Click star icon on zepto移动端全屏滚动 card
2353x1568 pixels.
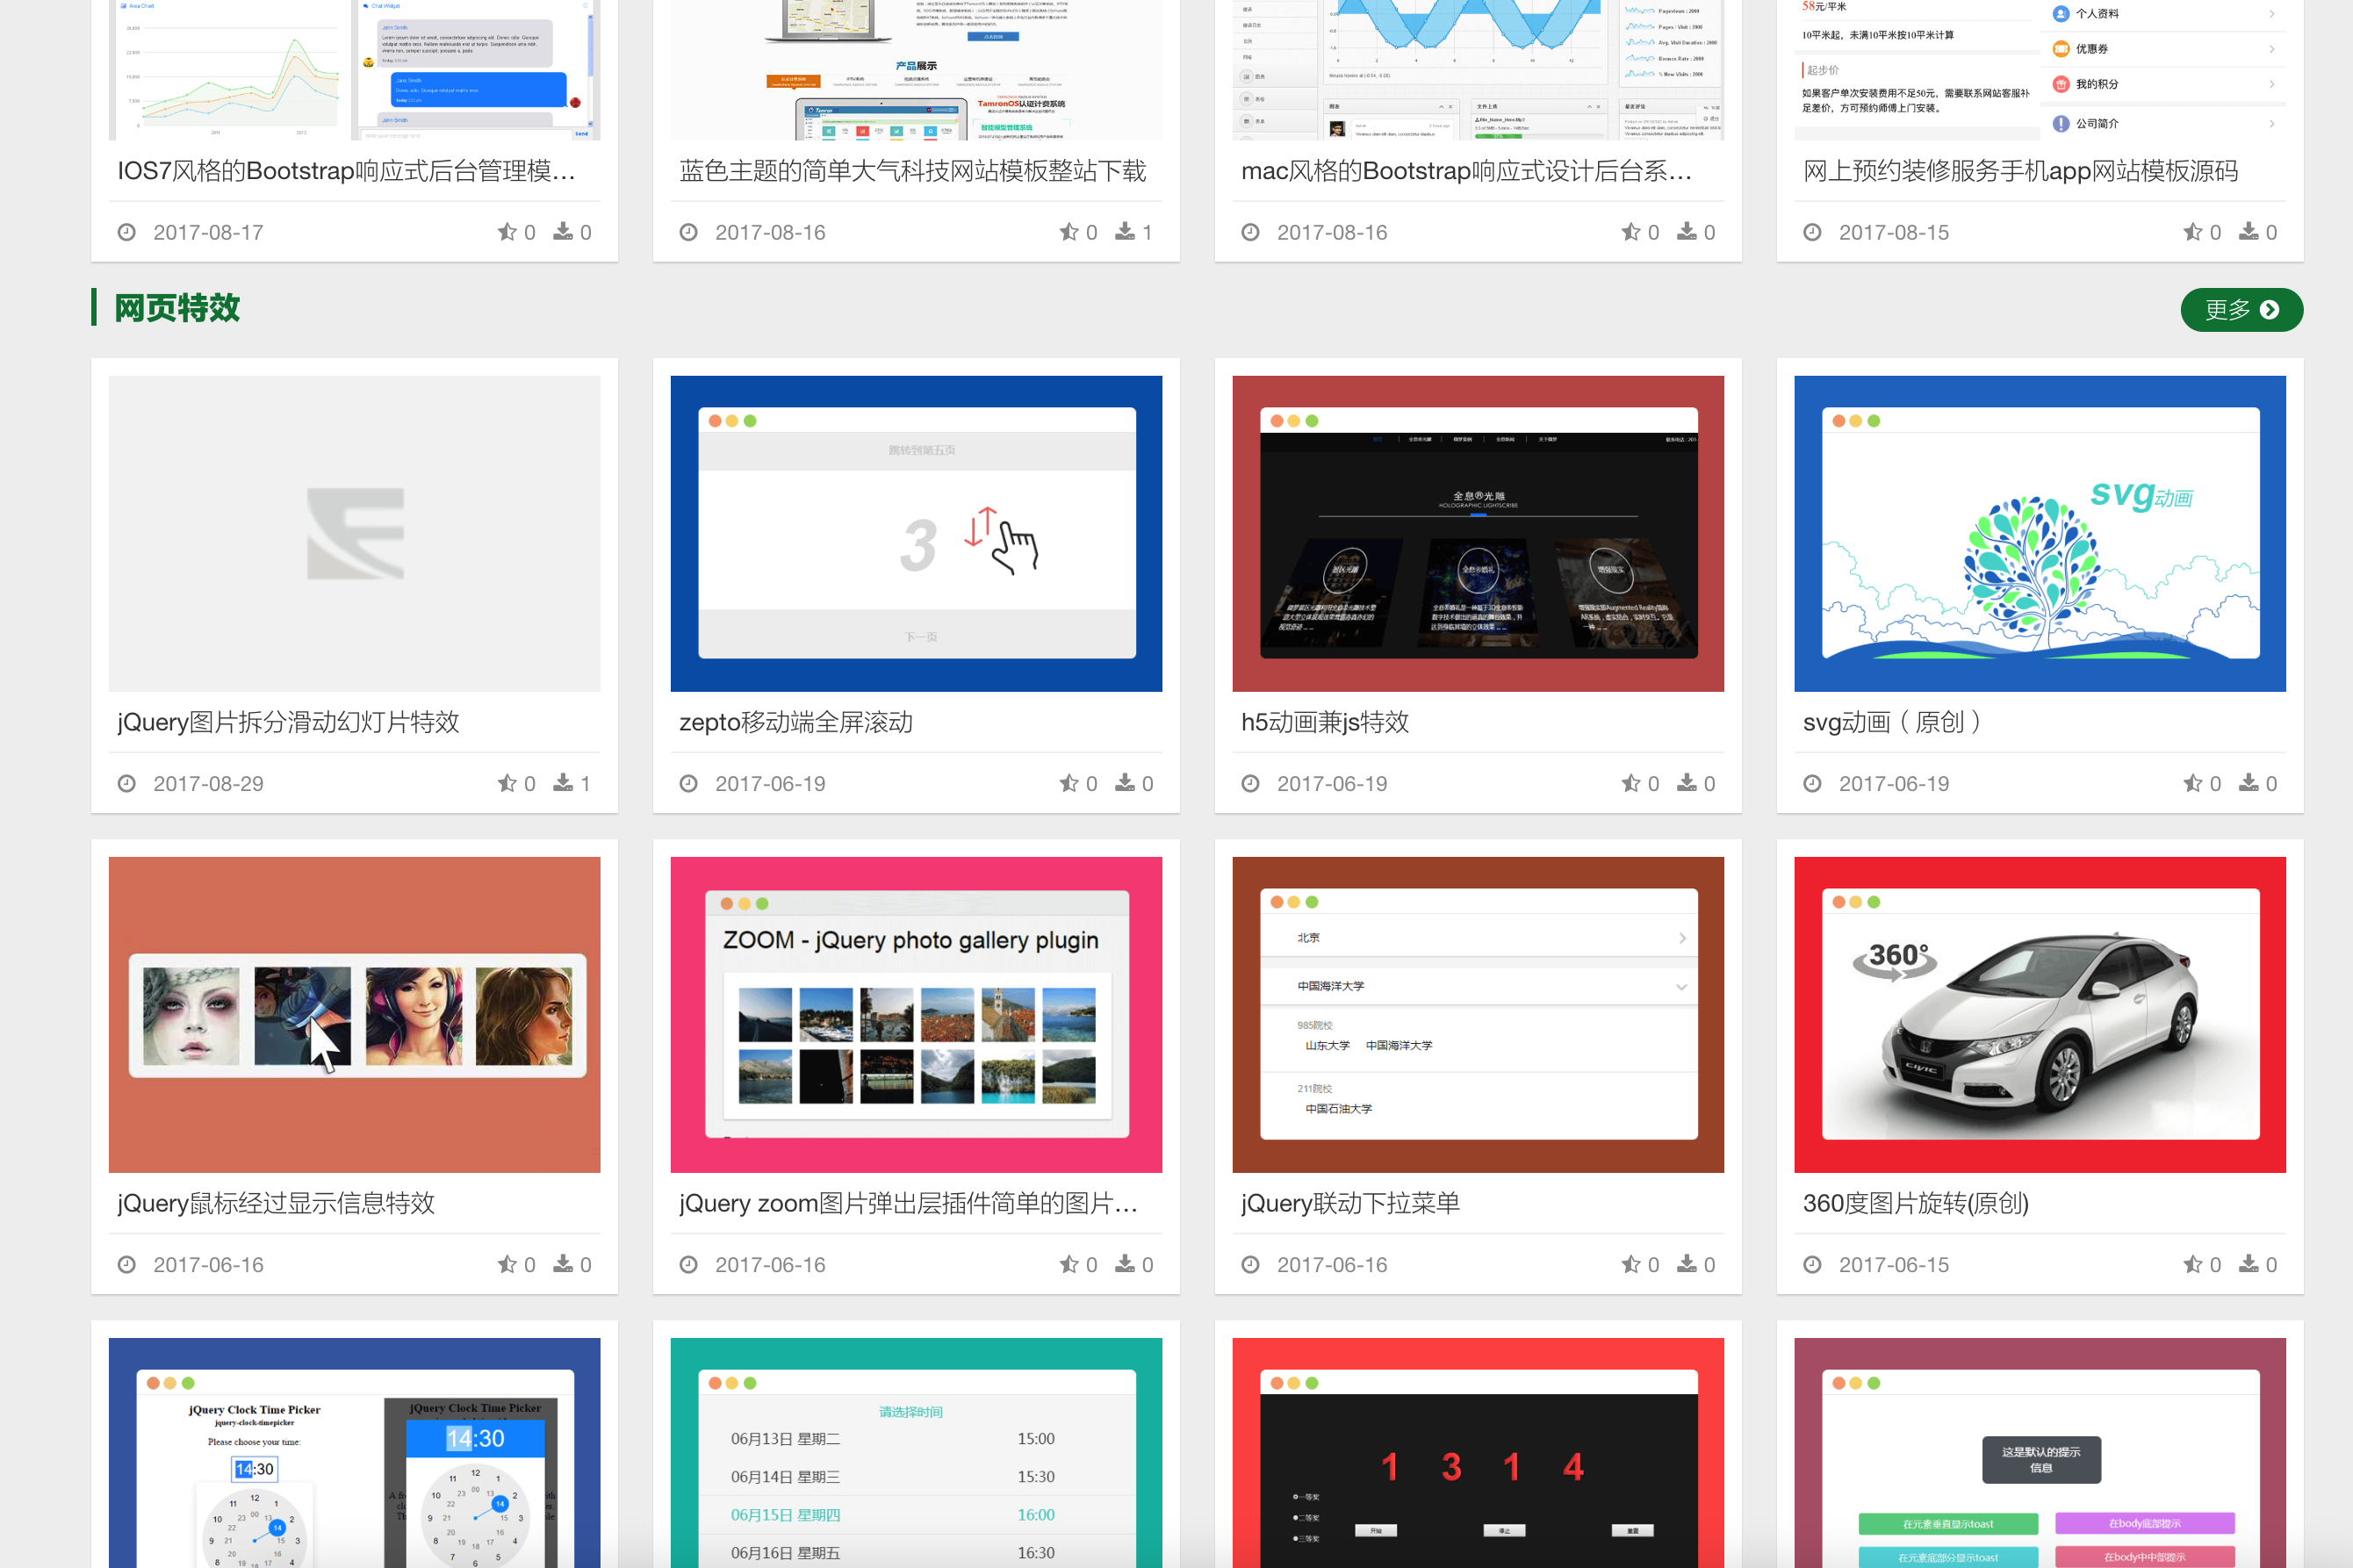[1069, 783]
